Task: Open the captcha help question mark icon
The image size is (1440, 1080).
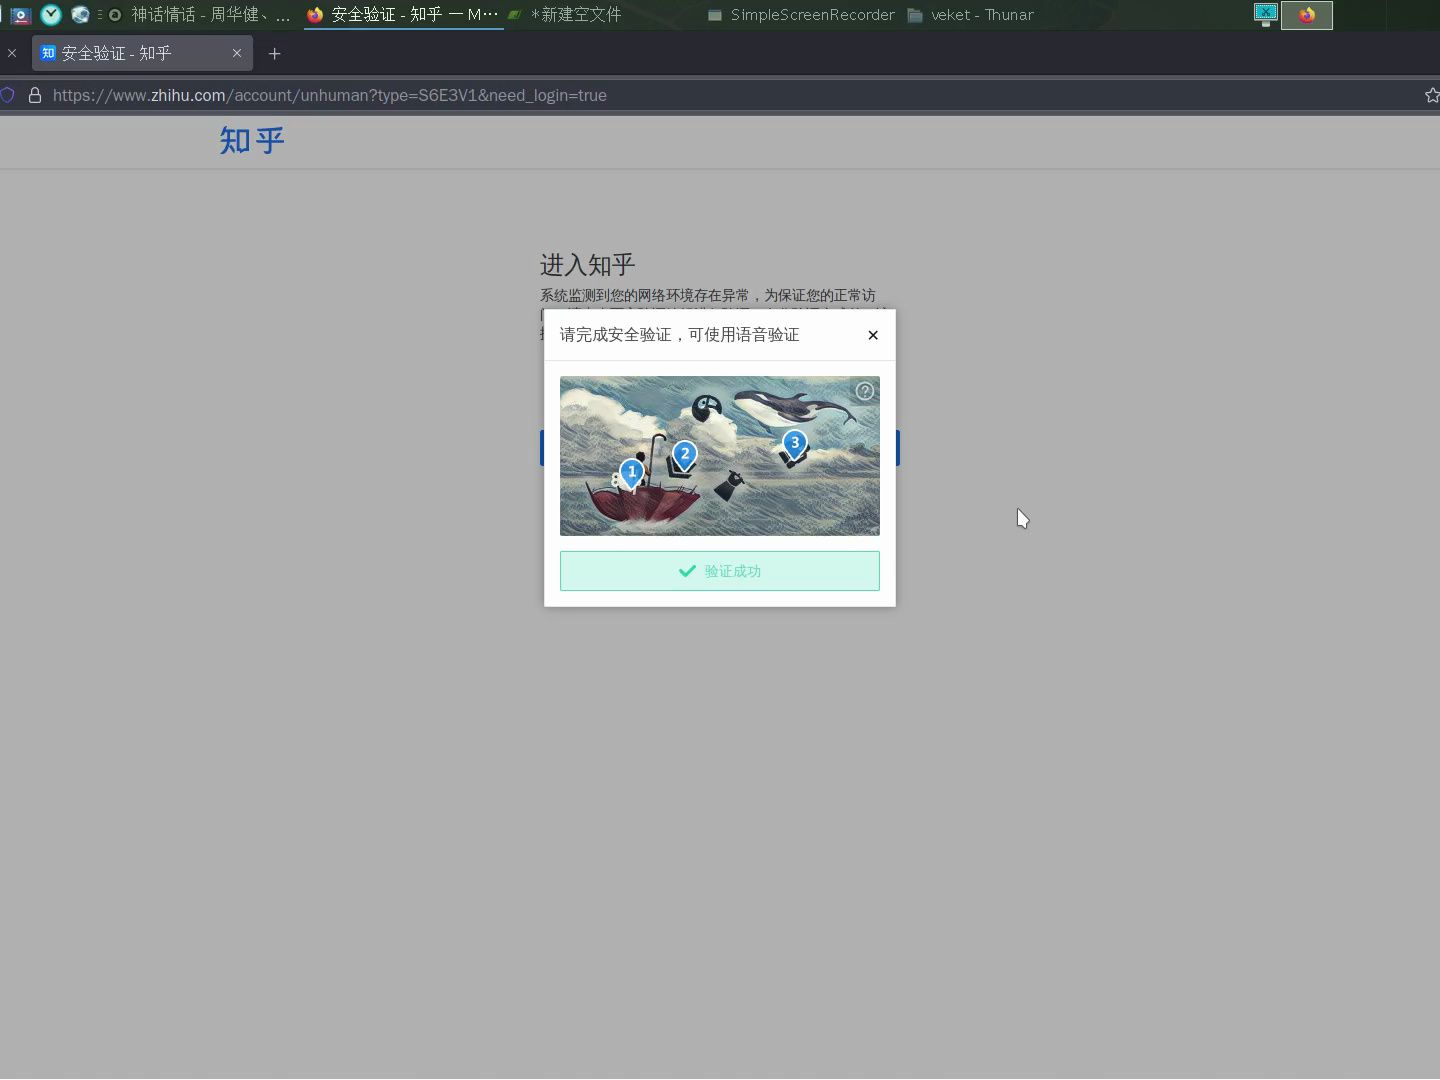Action: [x=865, y=391]
